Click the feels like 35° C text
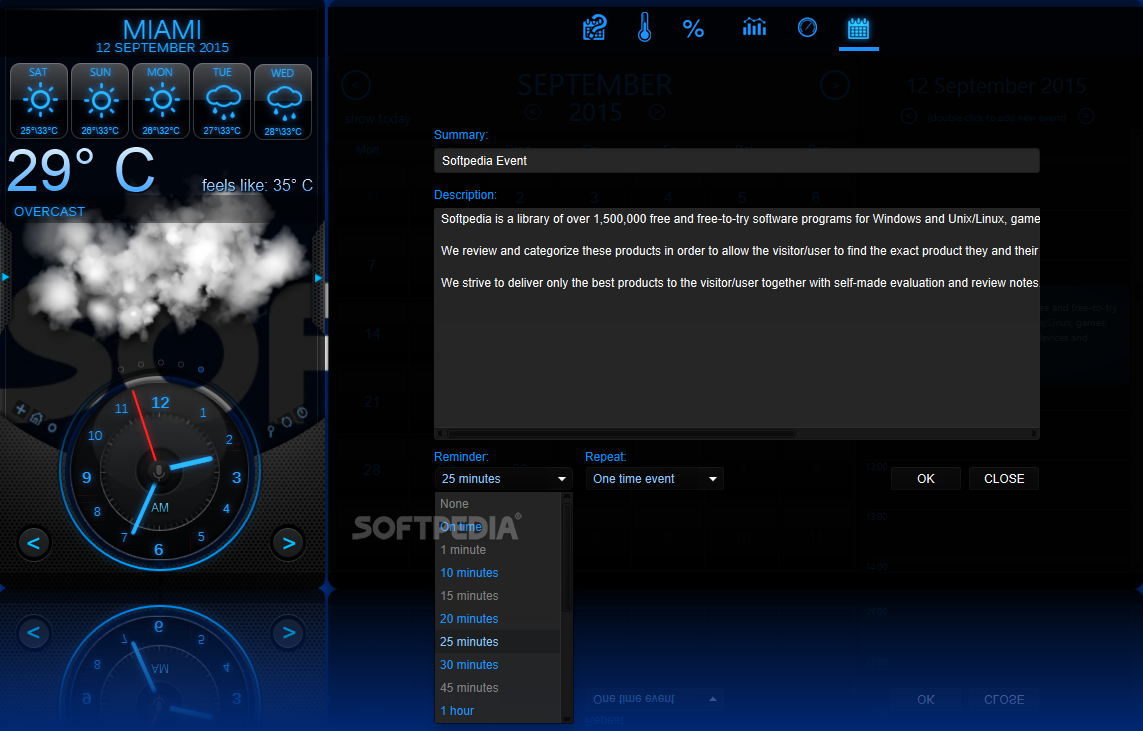This screenshot has height=731, width=1143. (x=257, y=185)
